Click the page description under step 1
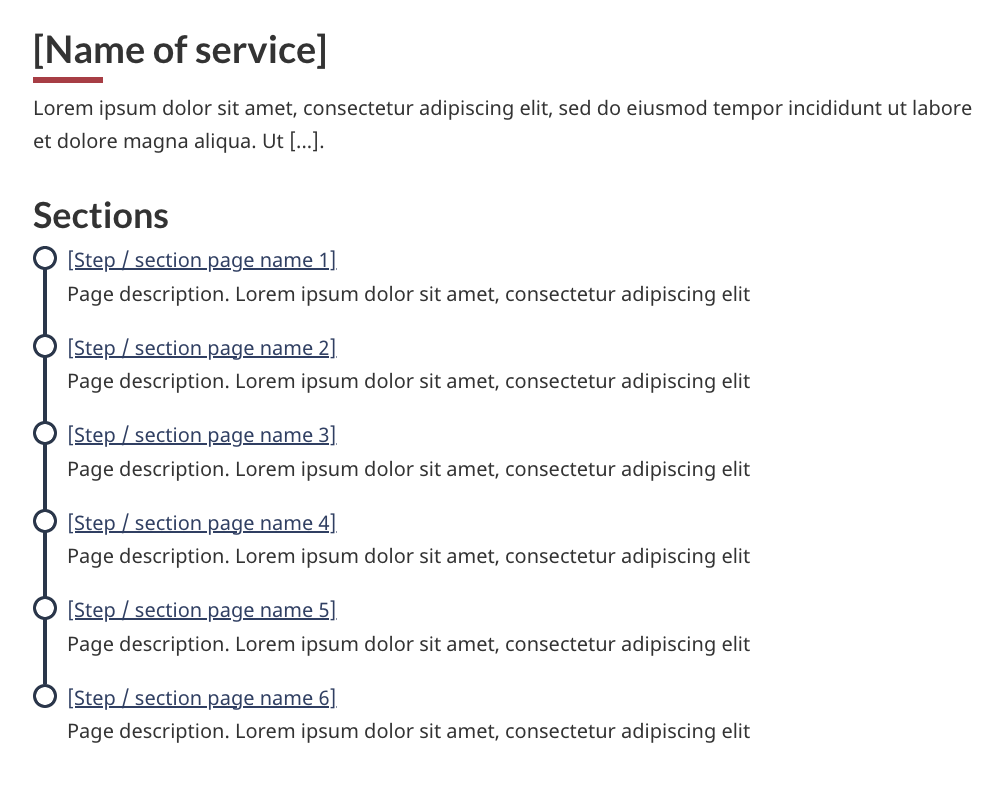 [408, 295]
